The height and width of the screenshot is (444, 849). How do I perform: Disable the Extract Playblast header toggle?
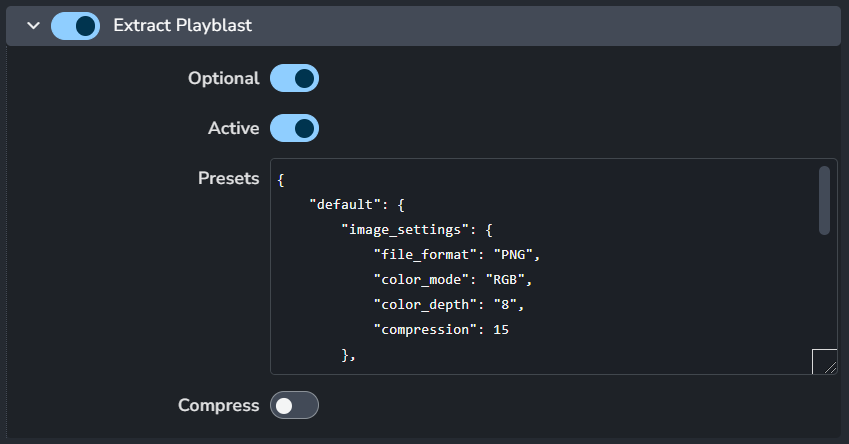click(76, 26)
